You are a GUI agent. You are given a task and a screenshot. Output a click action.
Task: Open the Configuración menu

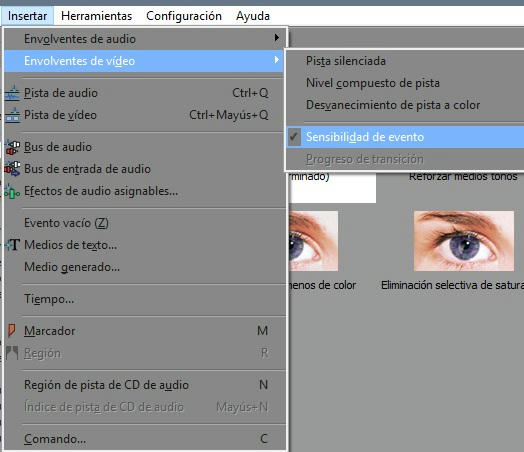click(x=184, y=16)
